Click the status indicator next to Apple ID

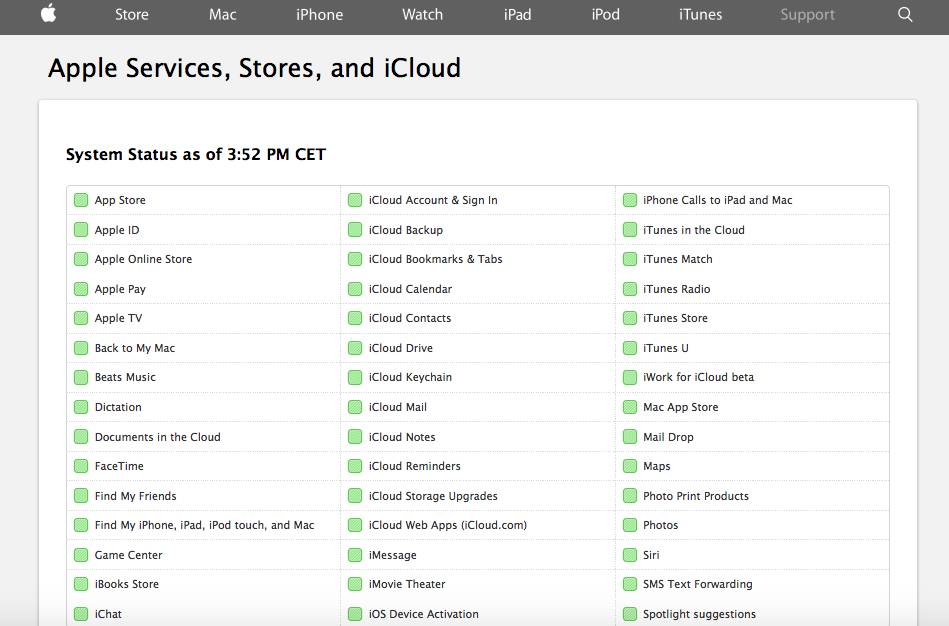(81, 230)
